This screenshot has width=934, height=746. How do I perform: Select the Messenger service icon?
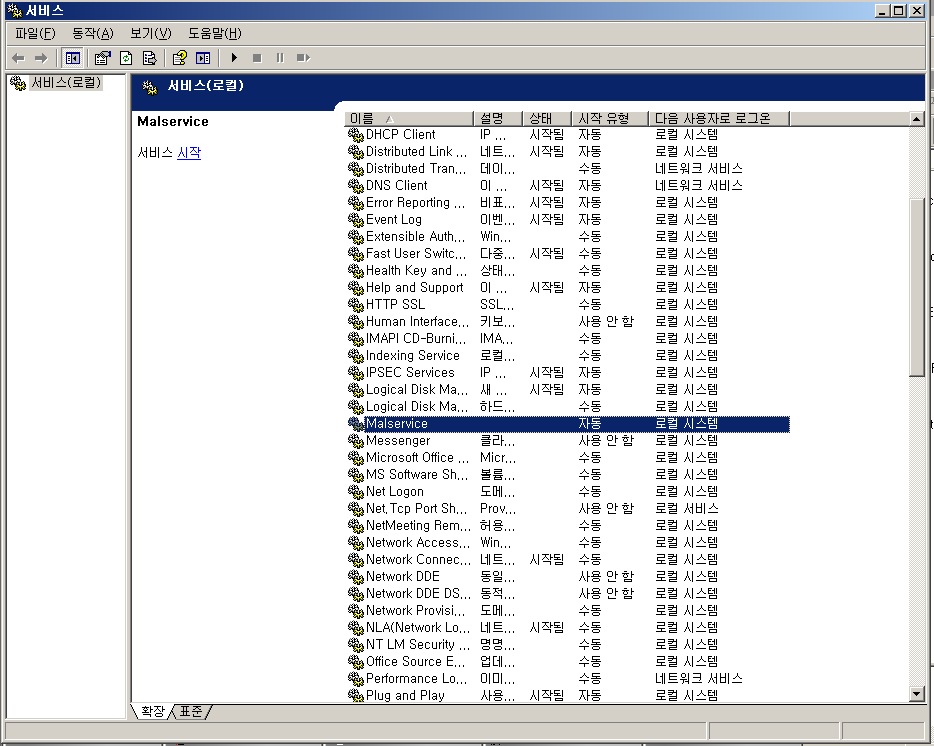[356, 441]
